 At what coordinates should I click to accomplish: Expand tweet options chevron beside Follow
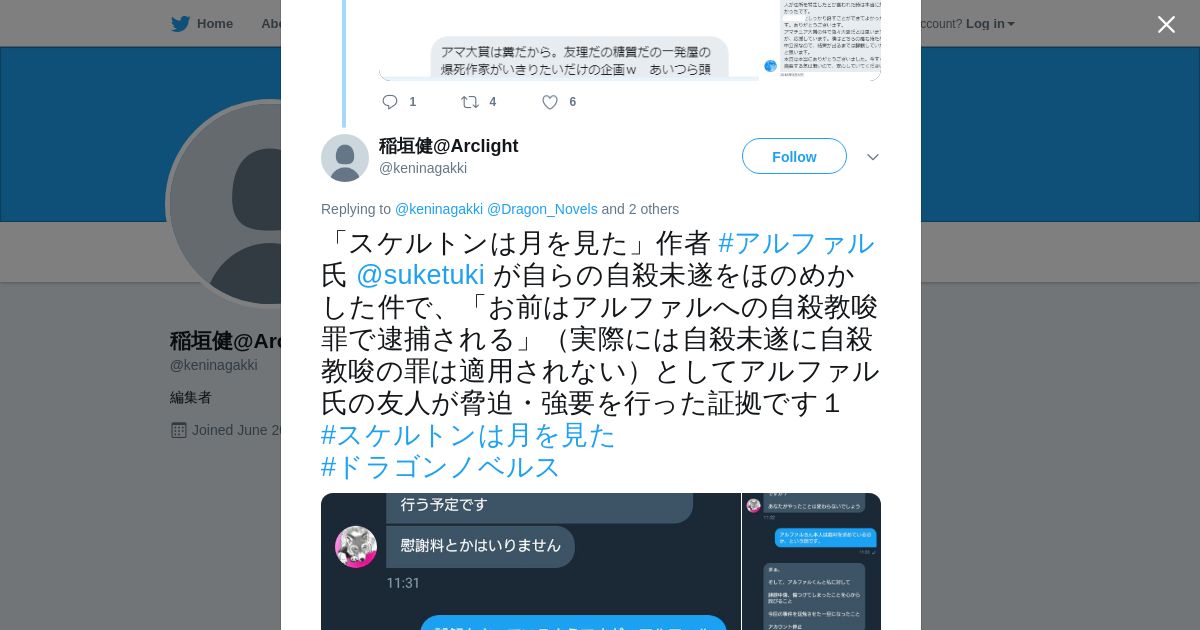pos(873,157)
